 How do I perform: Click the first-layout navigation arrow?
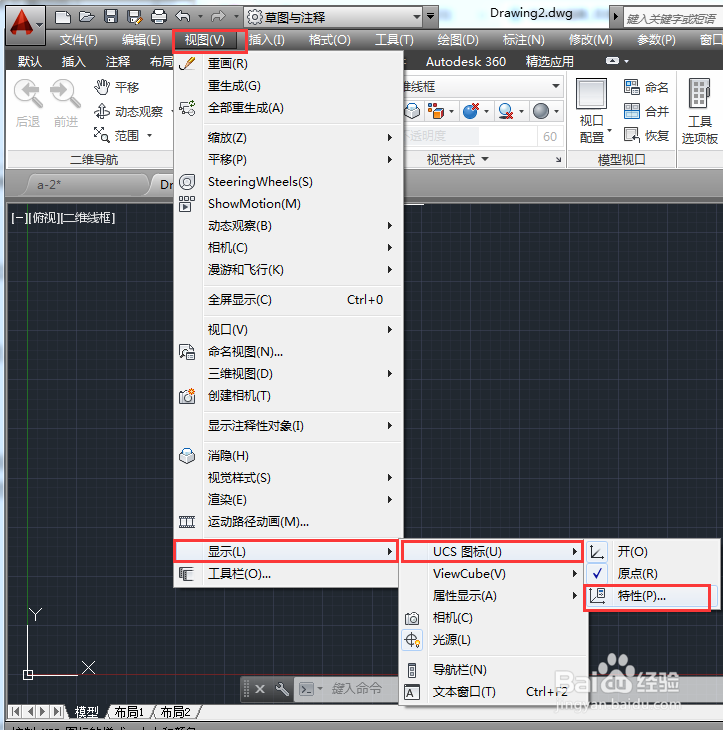click(x=15, y=711)
